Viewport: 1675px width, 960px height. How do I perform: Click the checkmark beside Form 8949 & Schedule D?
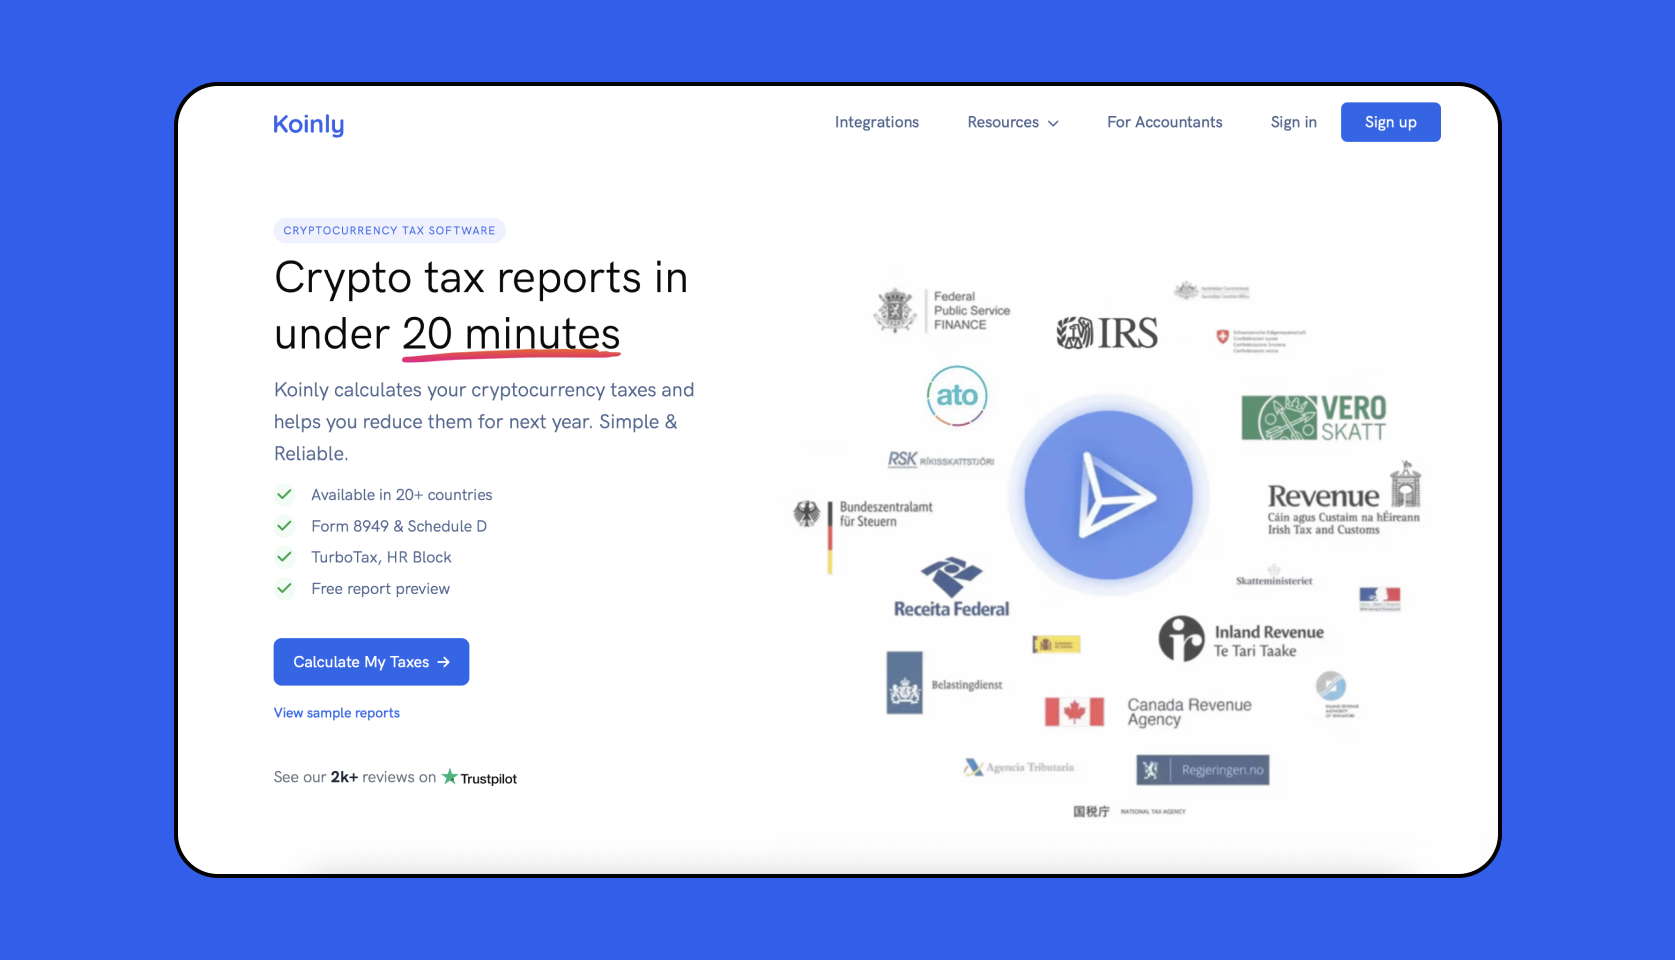pyautogui.click(x=284, y=525)
